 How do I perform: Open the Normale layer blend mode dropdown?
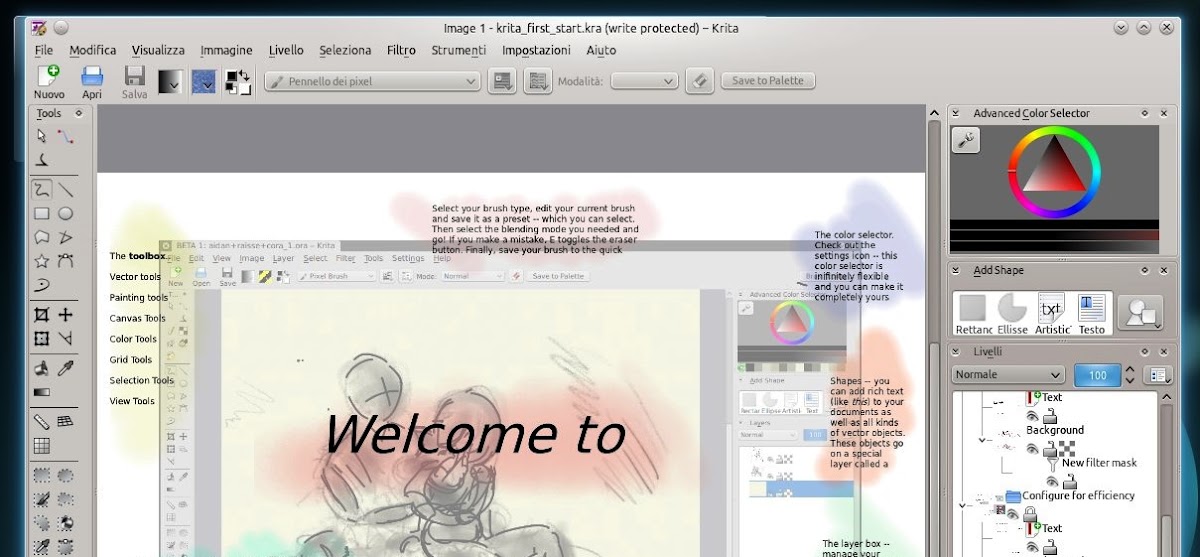(1008, 375)
